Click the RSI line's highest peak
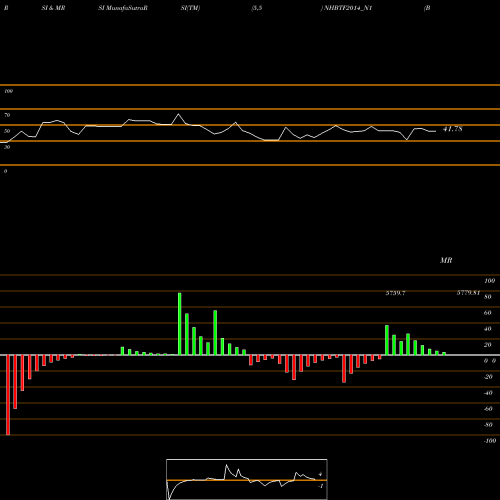500x500 pixels. click(178, 114)
